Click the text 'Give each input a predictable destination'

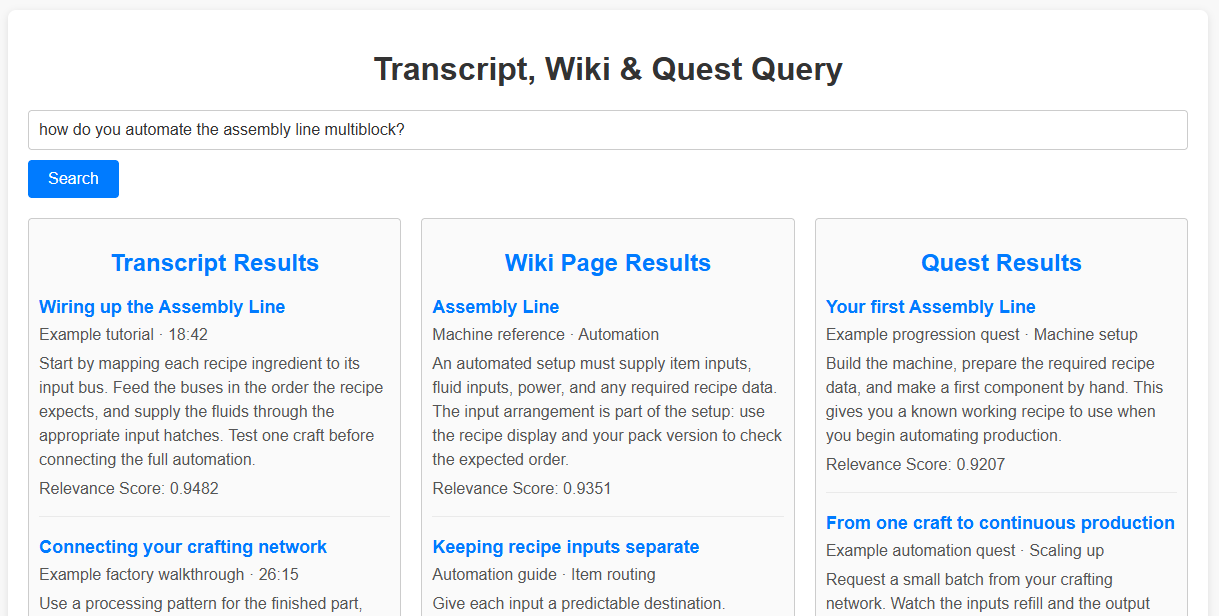577,604
